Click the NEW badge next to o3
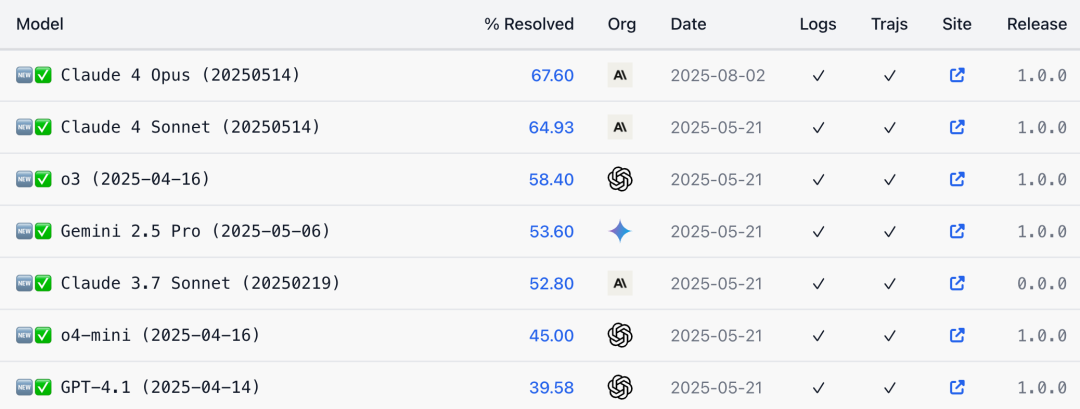The image size is (1080, 409). 25,179
